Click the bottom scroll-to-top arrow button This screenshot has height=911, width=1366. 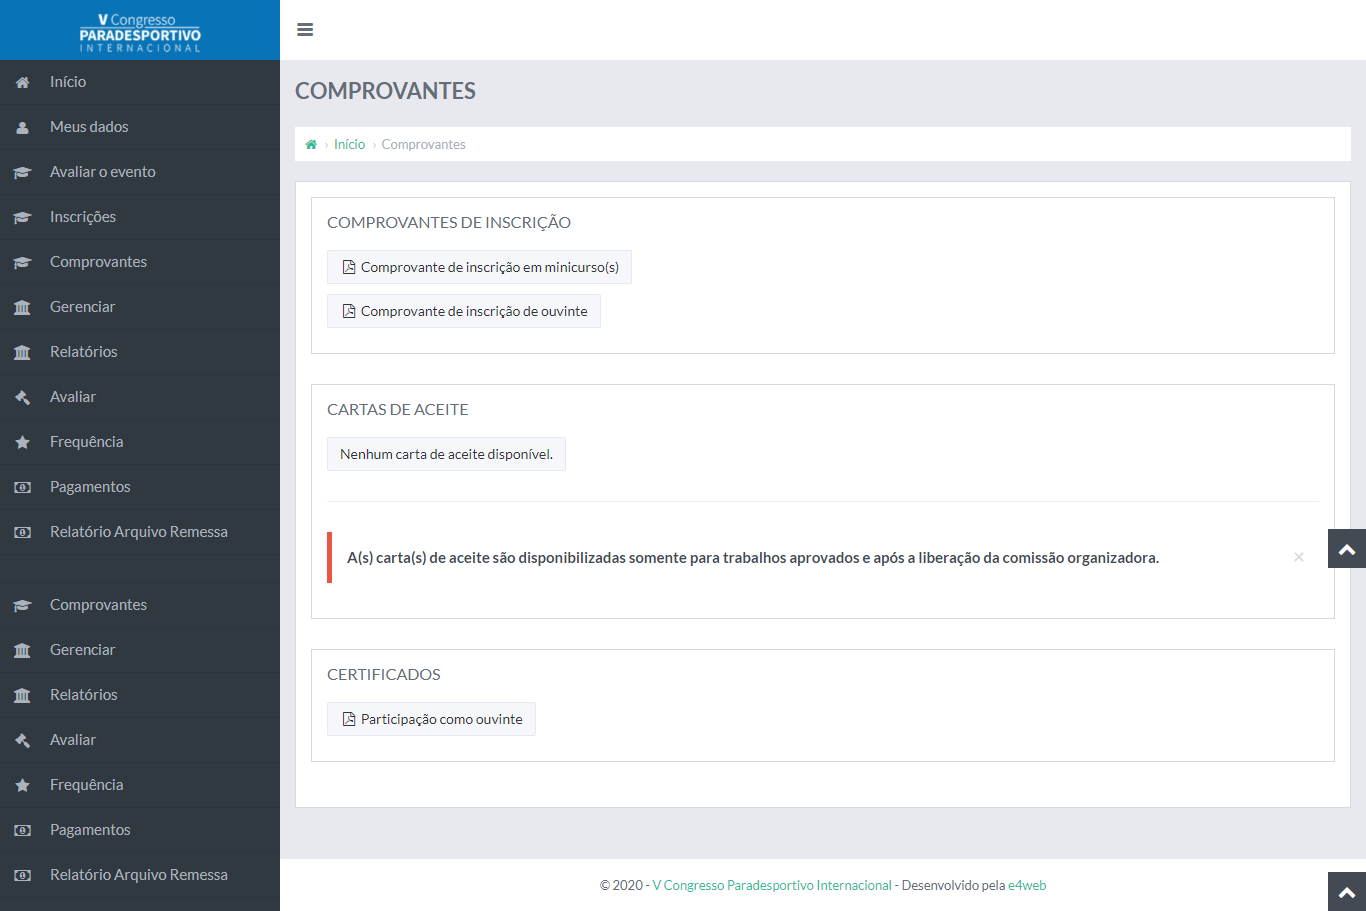click(x=1346, y=891)
